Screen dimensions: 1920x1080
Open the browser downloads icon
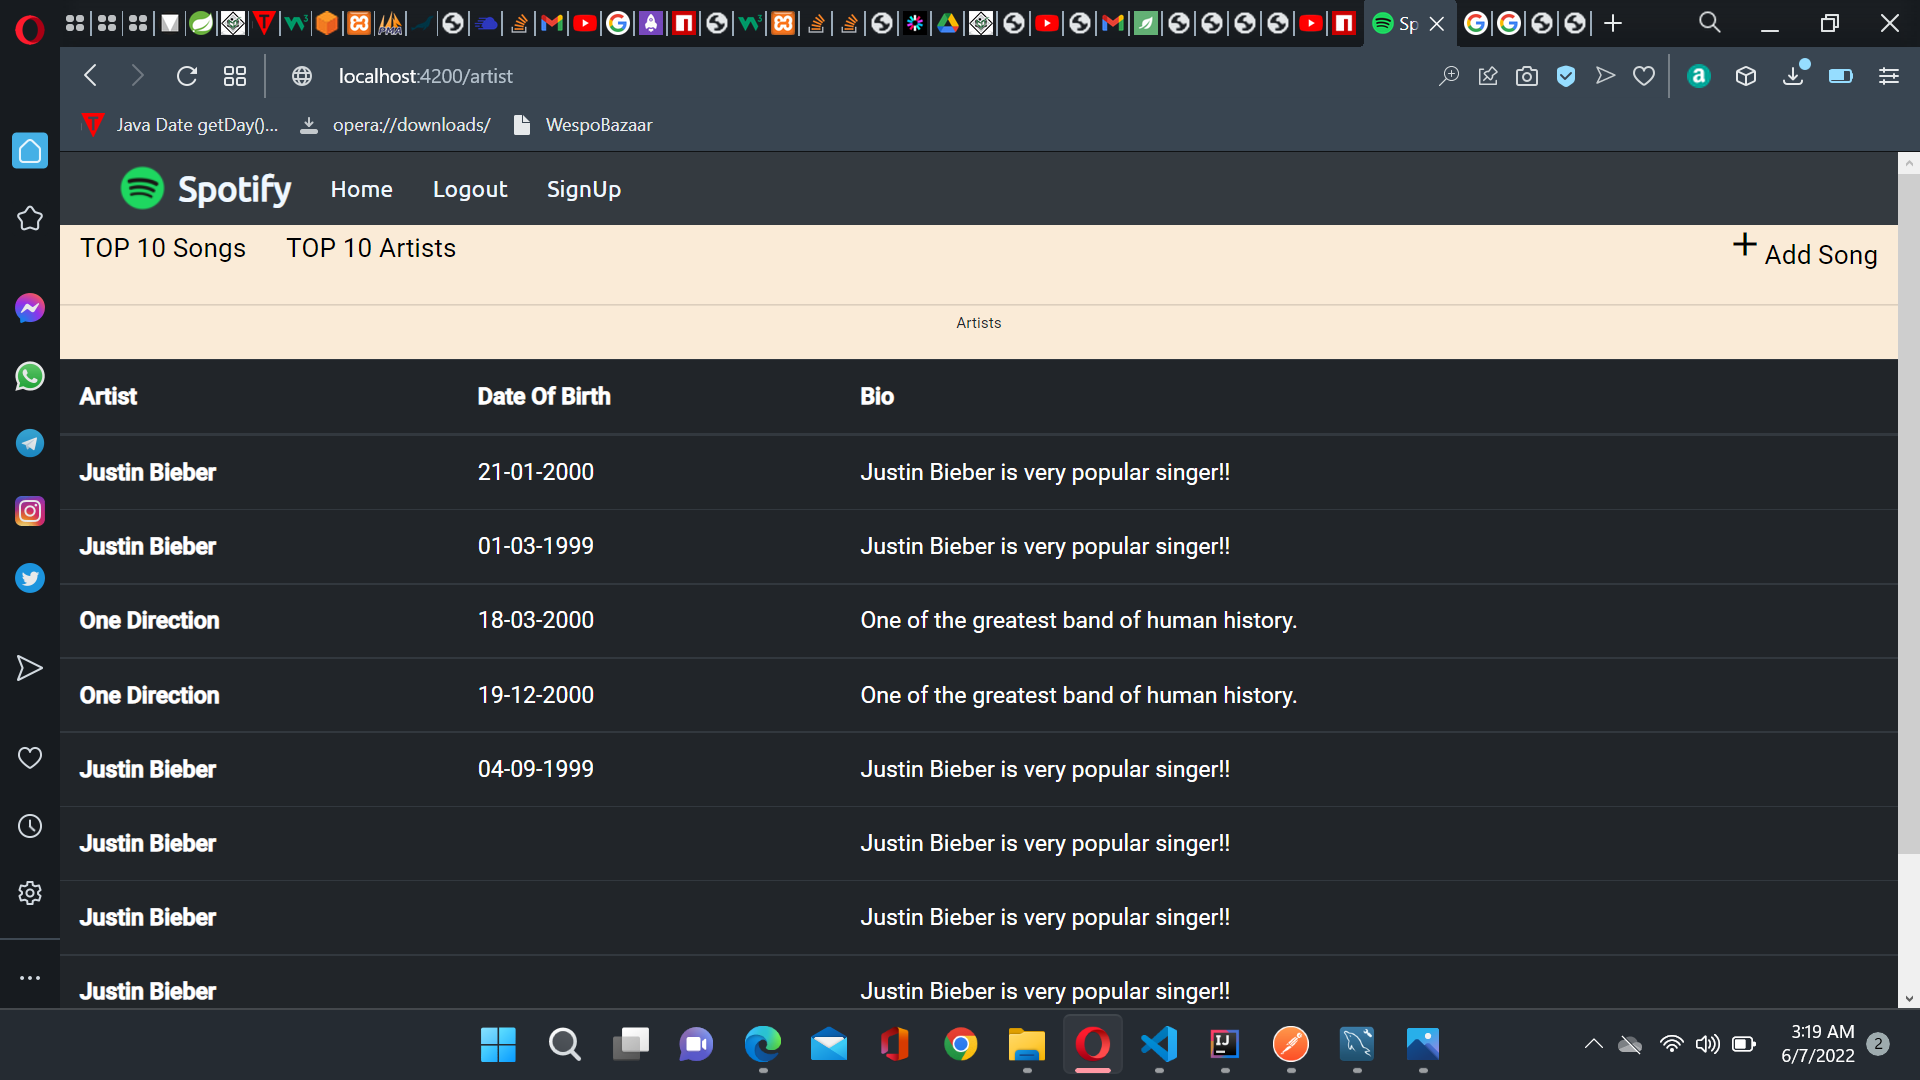click(x=1794, y=76)
